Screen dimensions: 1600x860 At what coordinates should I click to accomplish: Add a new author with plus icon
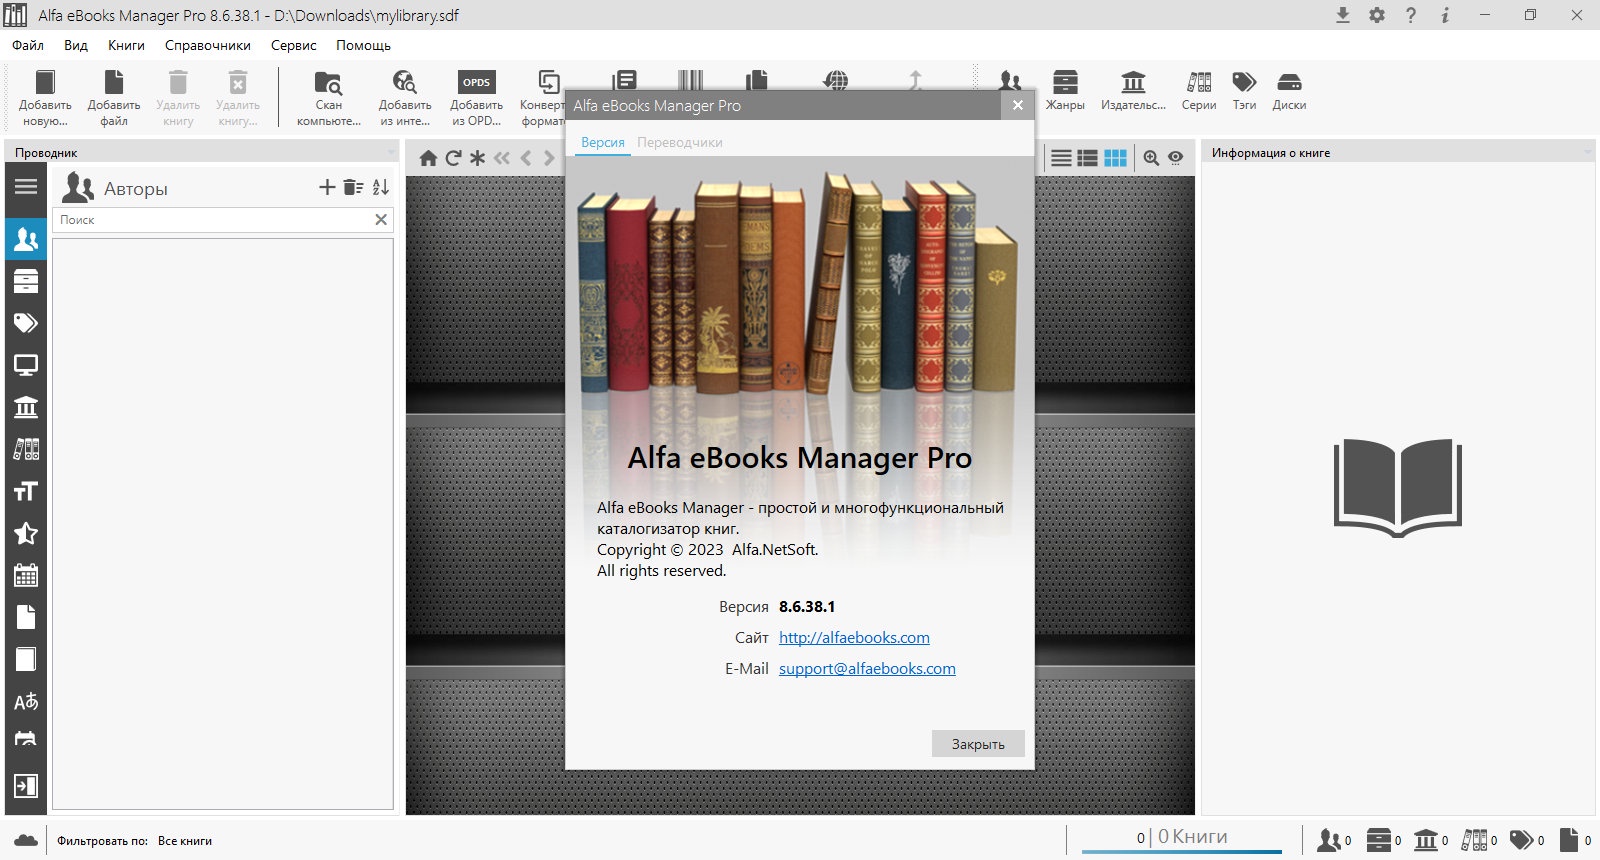tap(327, 187)
